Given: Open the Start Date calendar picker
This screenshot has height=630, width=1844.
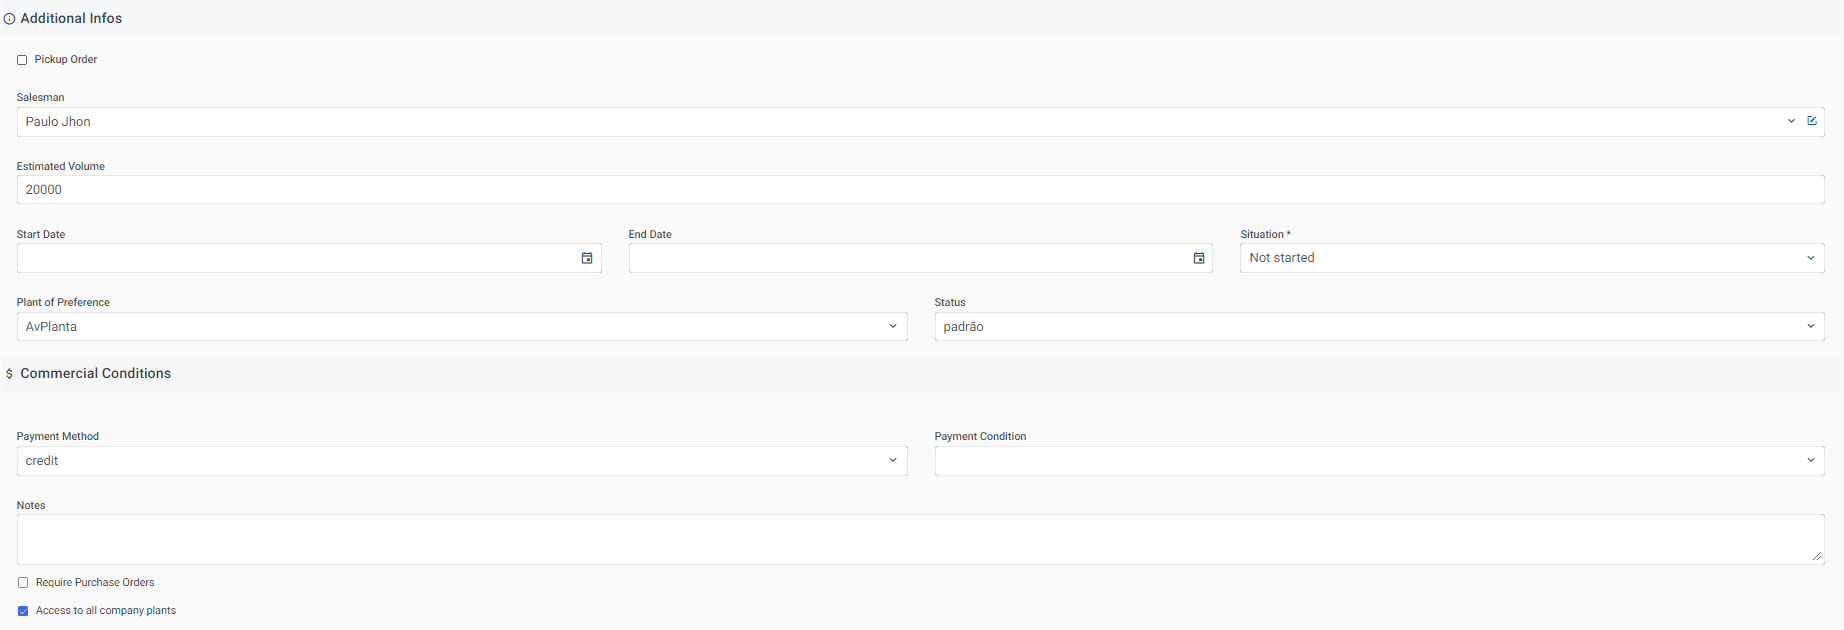Looking at the screenshot, I should [x=587, y=258].
